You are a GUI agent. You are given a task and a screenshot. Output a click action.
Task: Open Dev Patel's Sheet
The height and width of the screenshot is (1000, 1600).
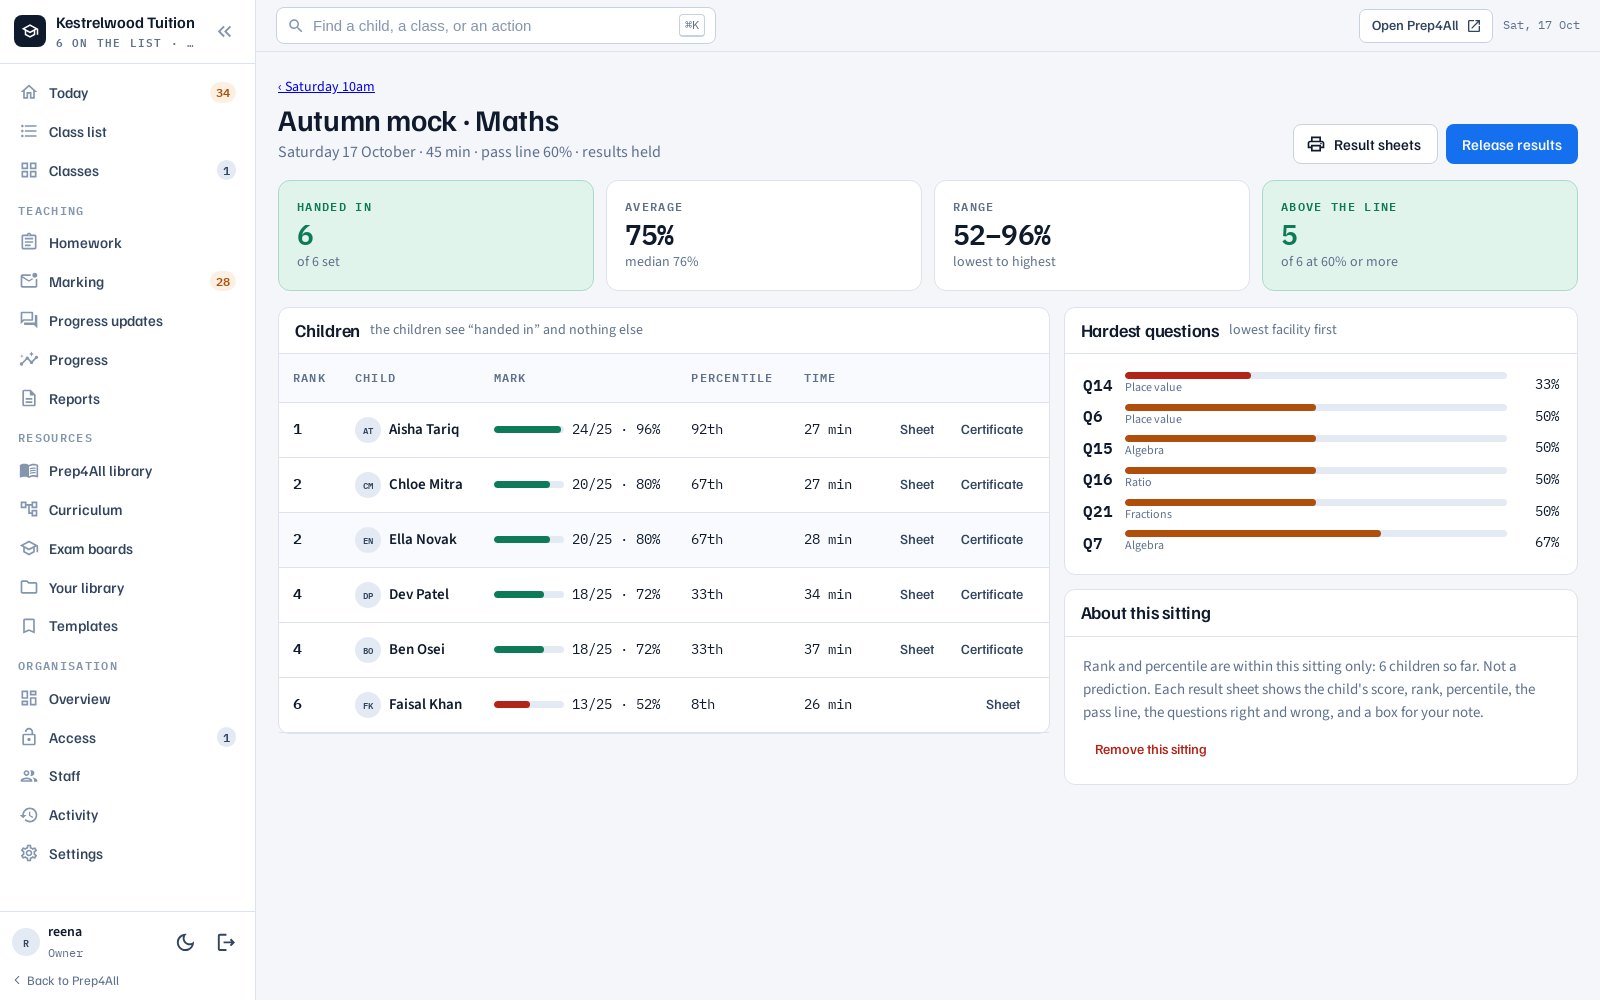917,595
